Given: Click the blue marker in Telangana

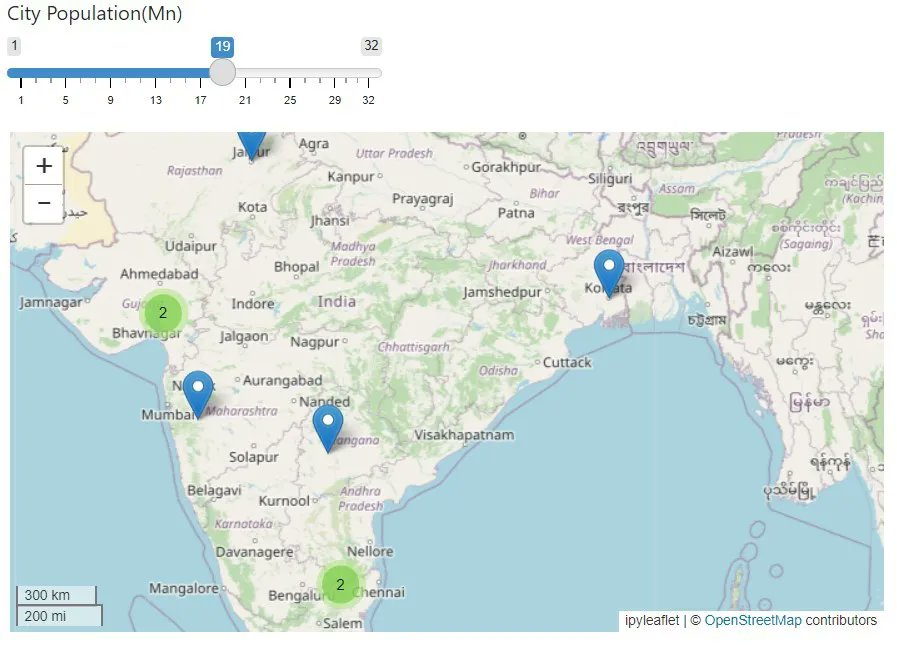Looking at the screenshot, I should click(328, 429).
